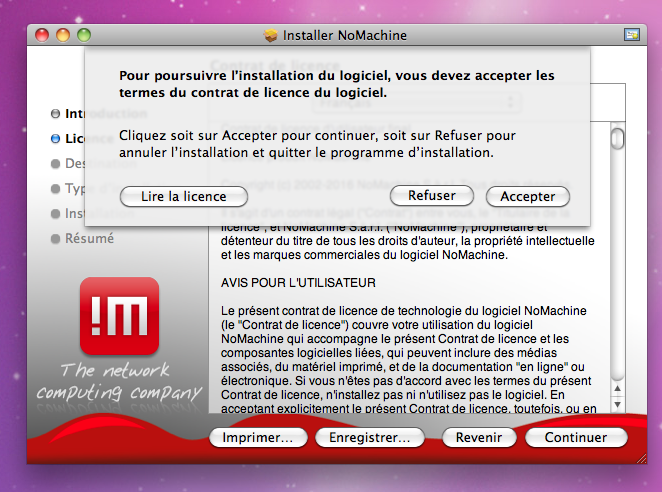Select the Licence step blue bullet

tap(55, 139)
